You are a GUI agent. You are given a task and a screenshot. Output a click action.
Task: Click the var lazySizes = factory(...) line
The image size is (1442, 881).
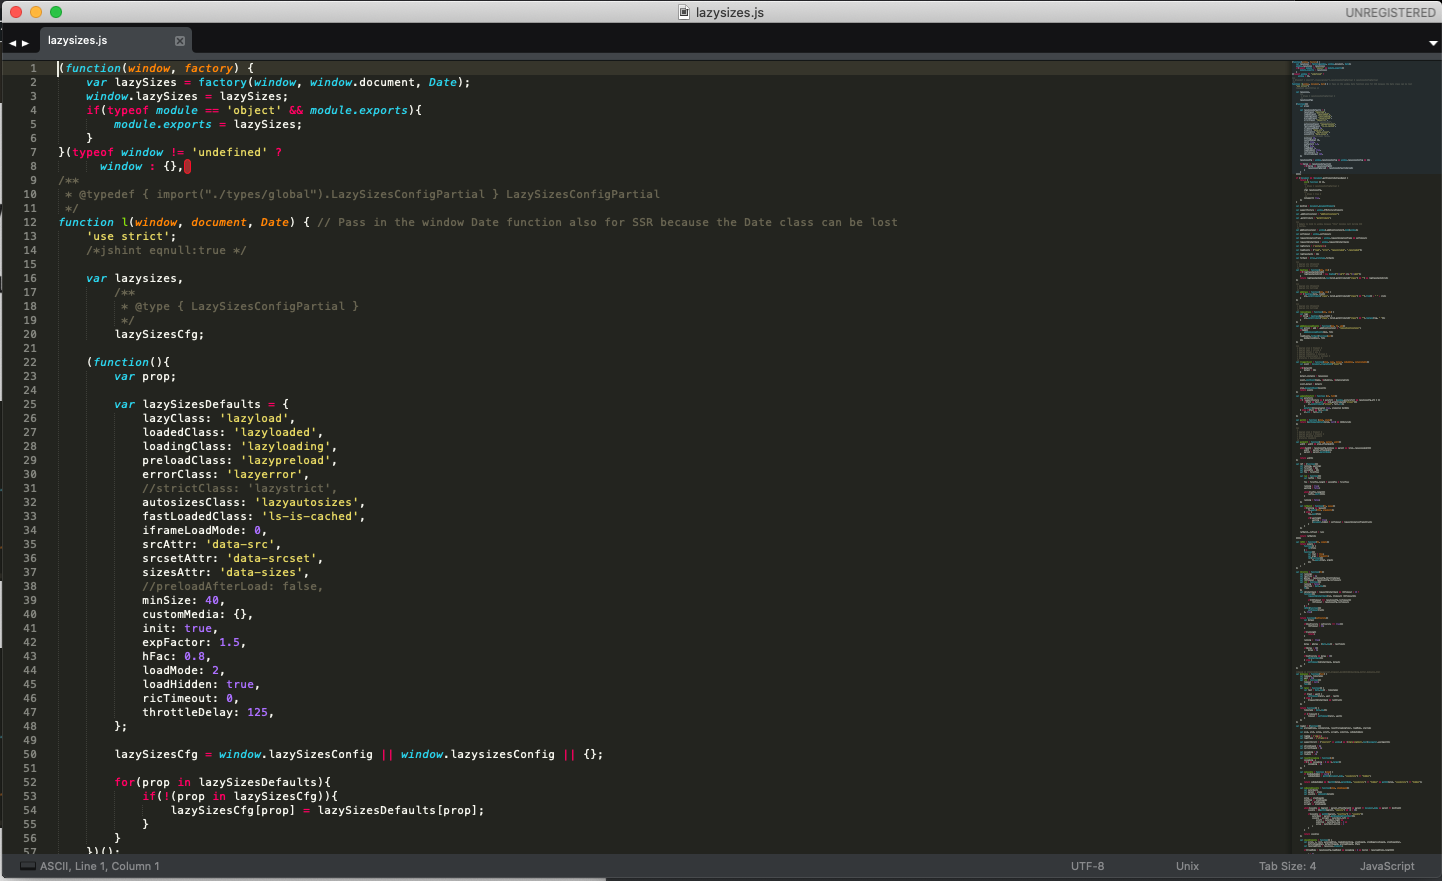278,82
